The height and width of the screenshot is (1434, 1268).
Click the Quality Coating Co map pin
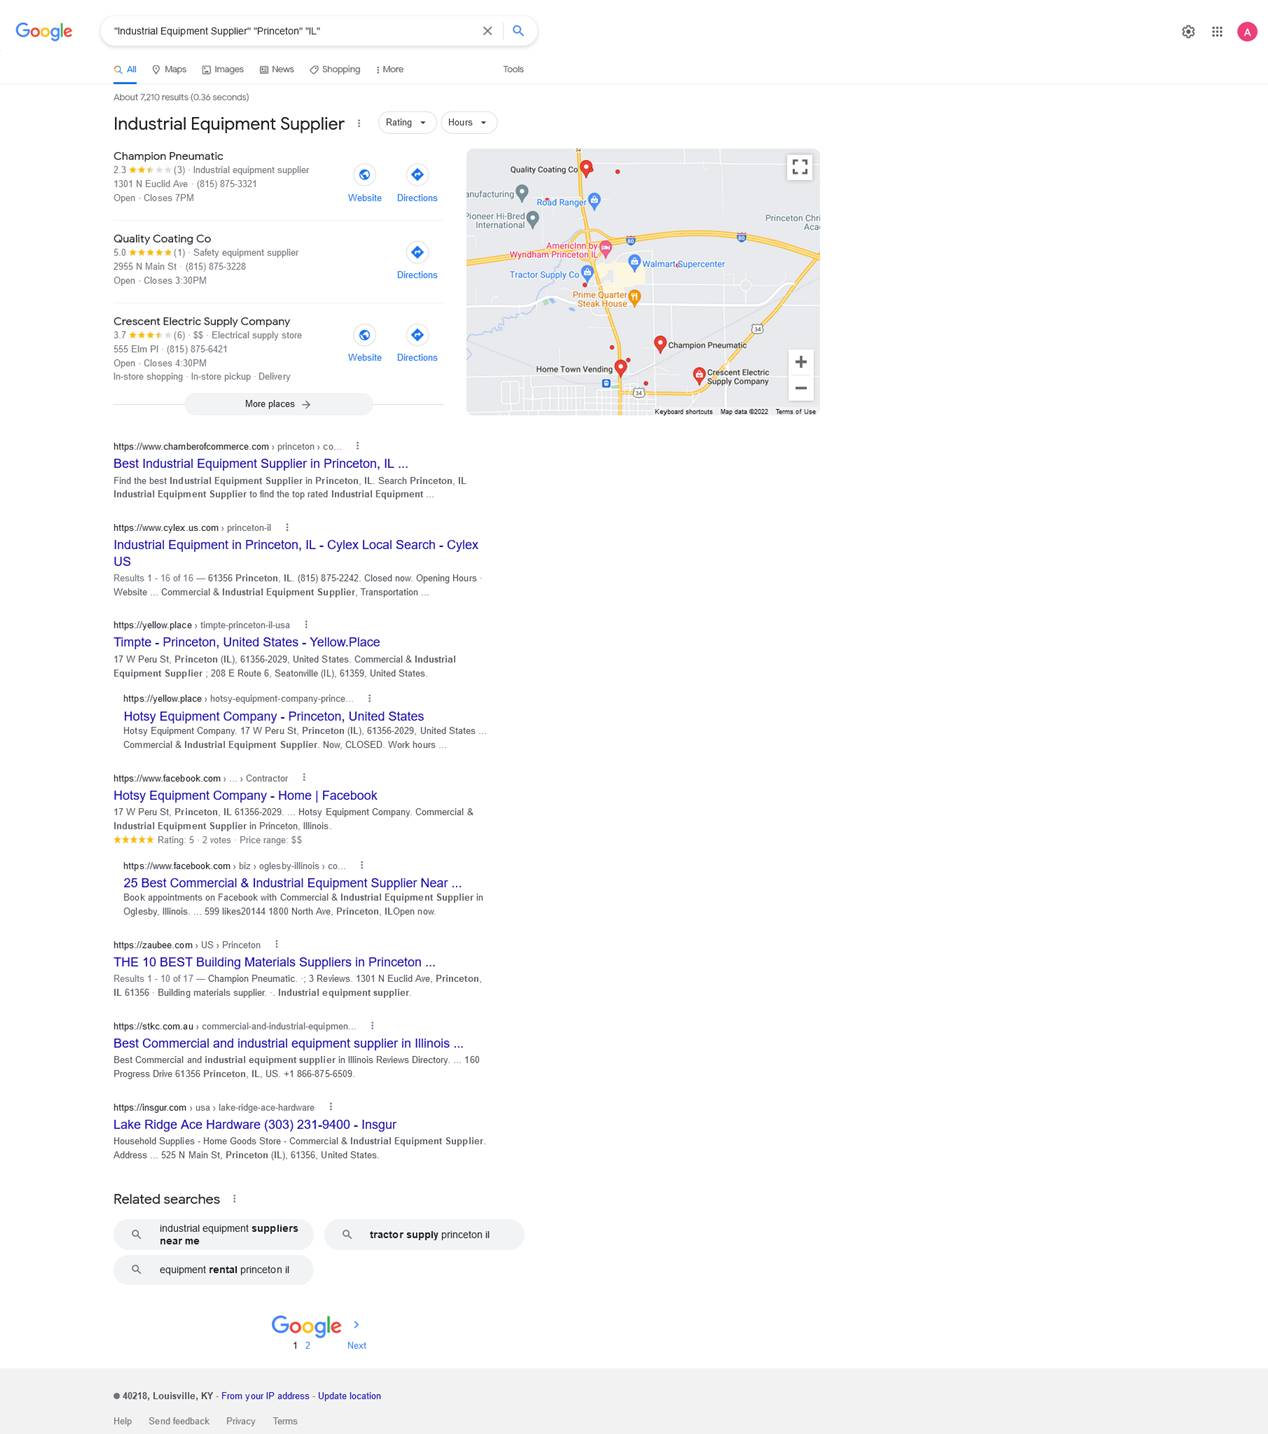(587, 169)
